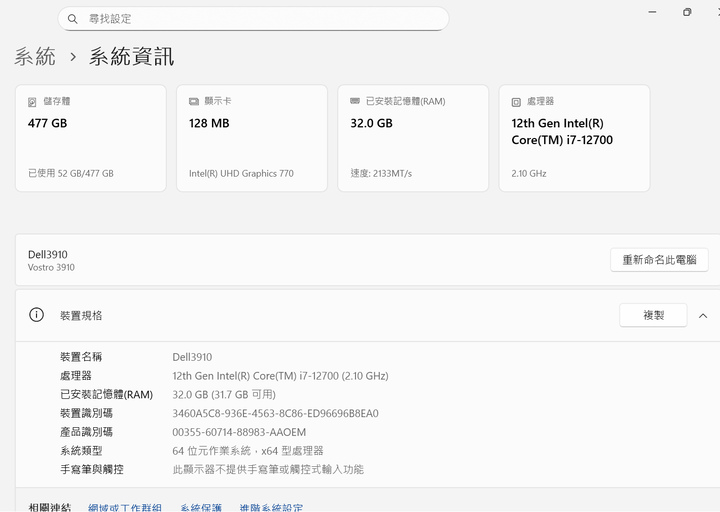720x512 pixels.
Task: Click the installed RAM memory icon
Action: point(355,101)
